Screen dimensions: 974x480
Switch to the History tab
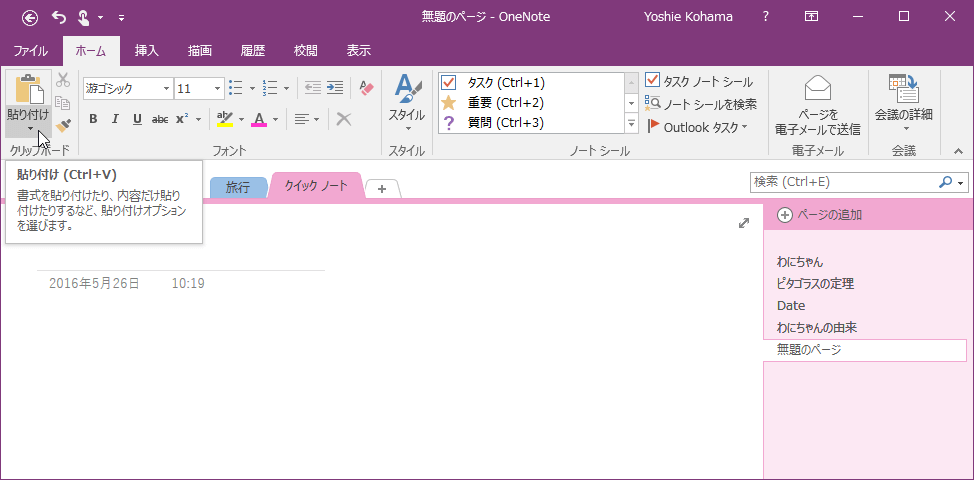tap(253, 51)
